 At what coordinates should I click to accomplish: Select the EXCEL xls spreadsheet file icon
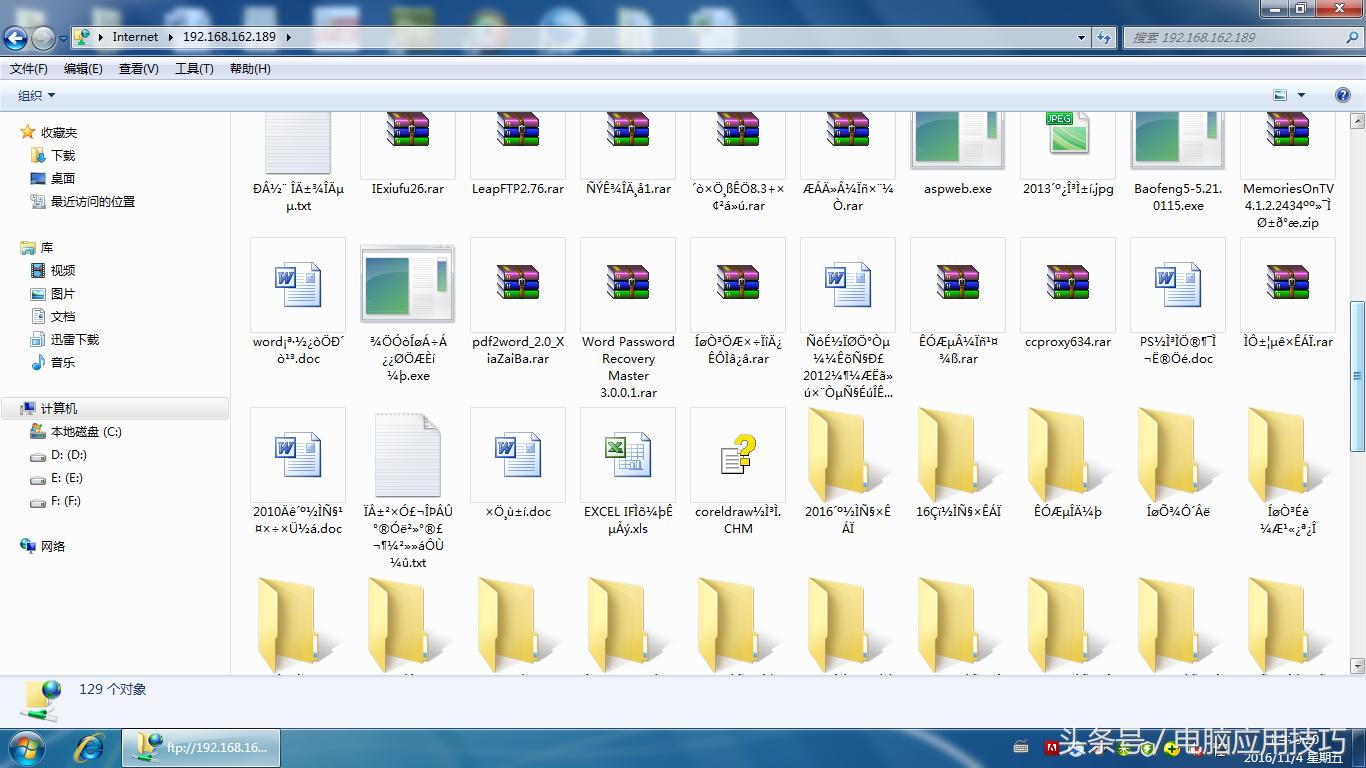click(x=628, y=455)
